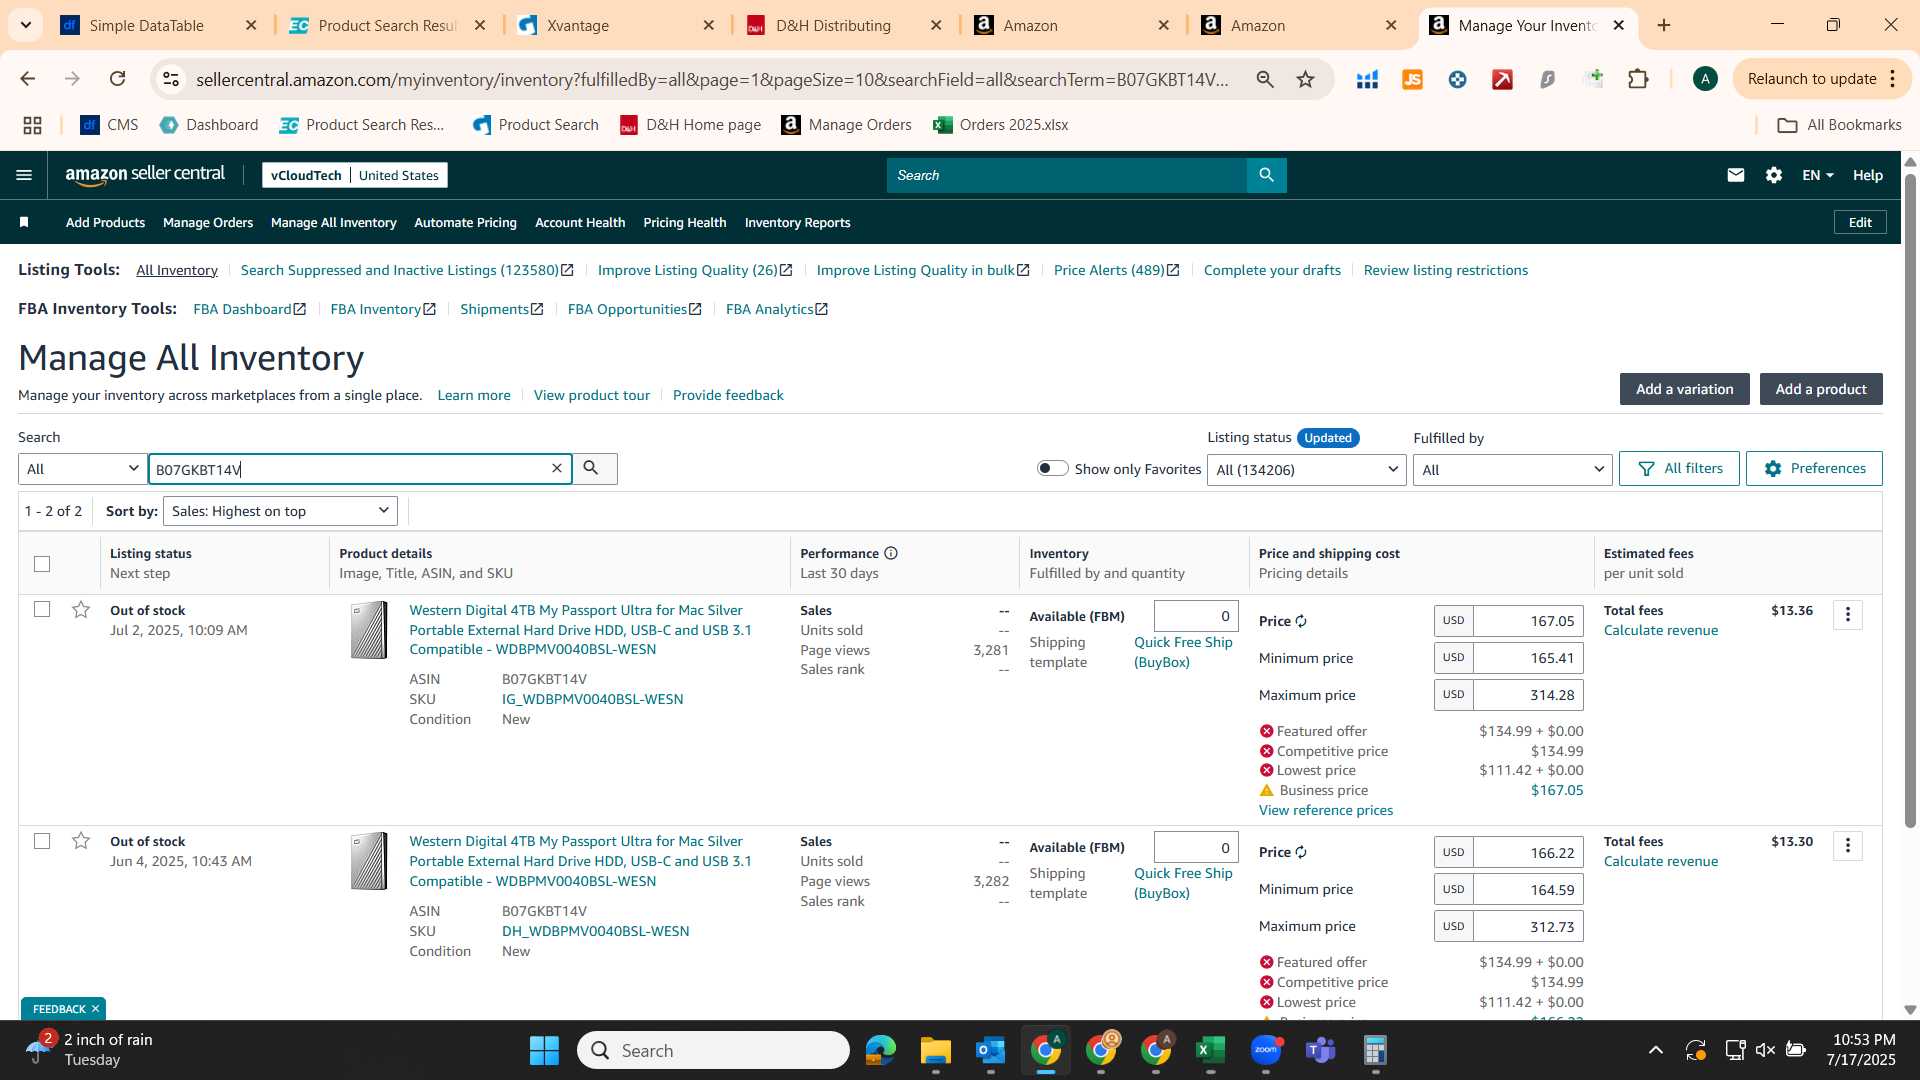Viewport: 1920px width, 1080px height.
Task: Clear the B07GKBT14V search term
Action: pos(557,468)
